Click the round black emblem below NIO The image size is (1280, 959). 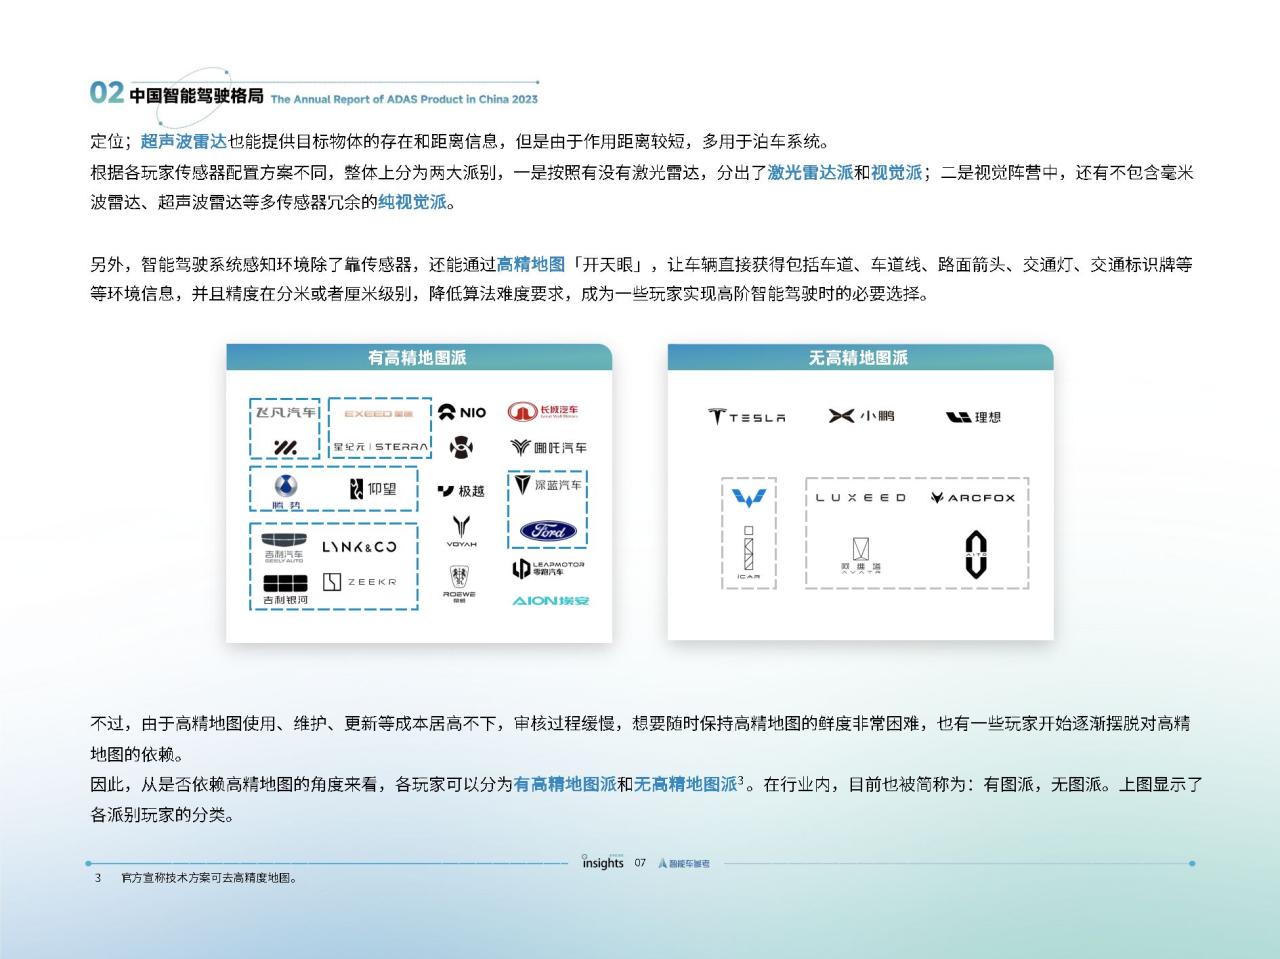pos(461,447)
